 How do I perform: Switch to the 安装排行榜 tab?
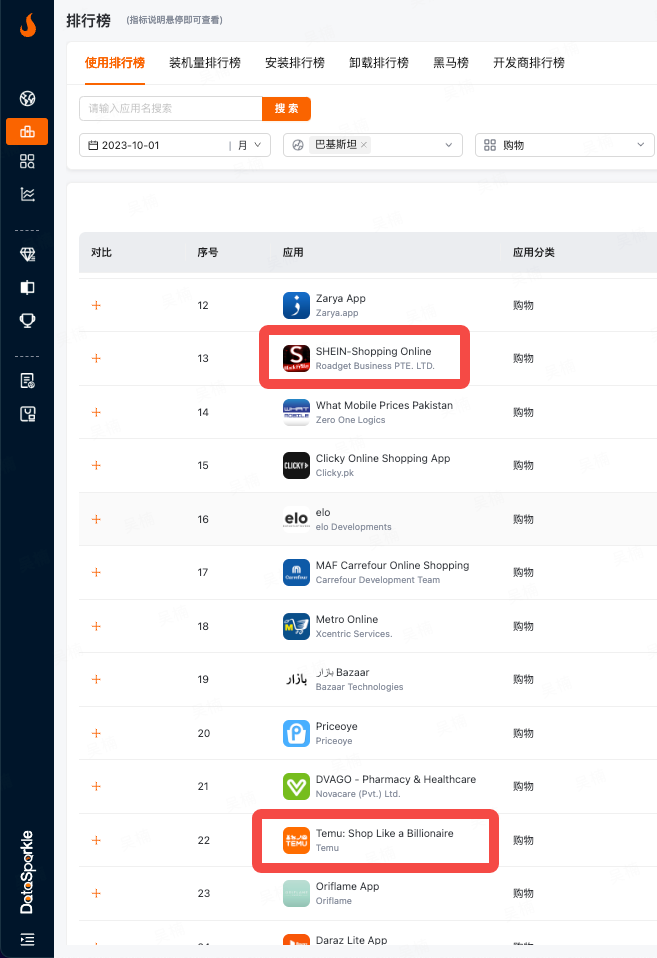[x=295, y=63]
